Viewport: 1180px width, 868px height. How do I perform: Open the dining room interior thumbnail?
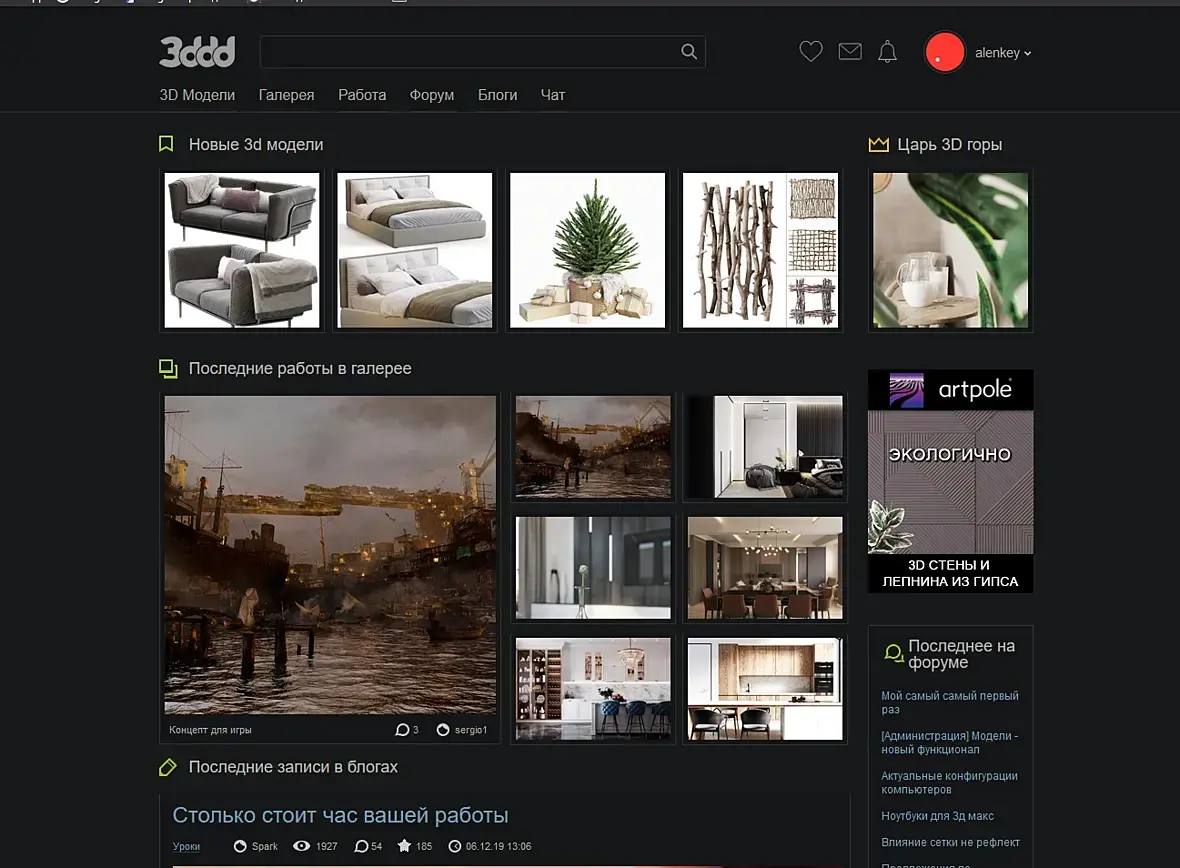[x=765, y=568]
